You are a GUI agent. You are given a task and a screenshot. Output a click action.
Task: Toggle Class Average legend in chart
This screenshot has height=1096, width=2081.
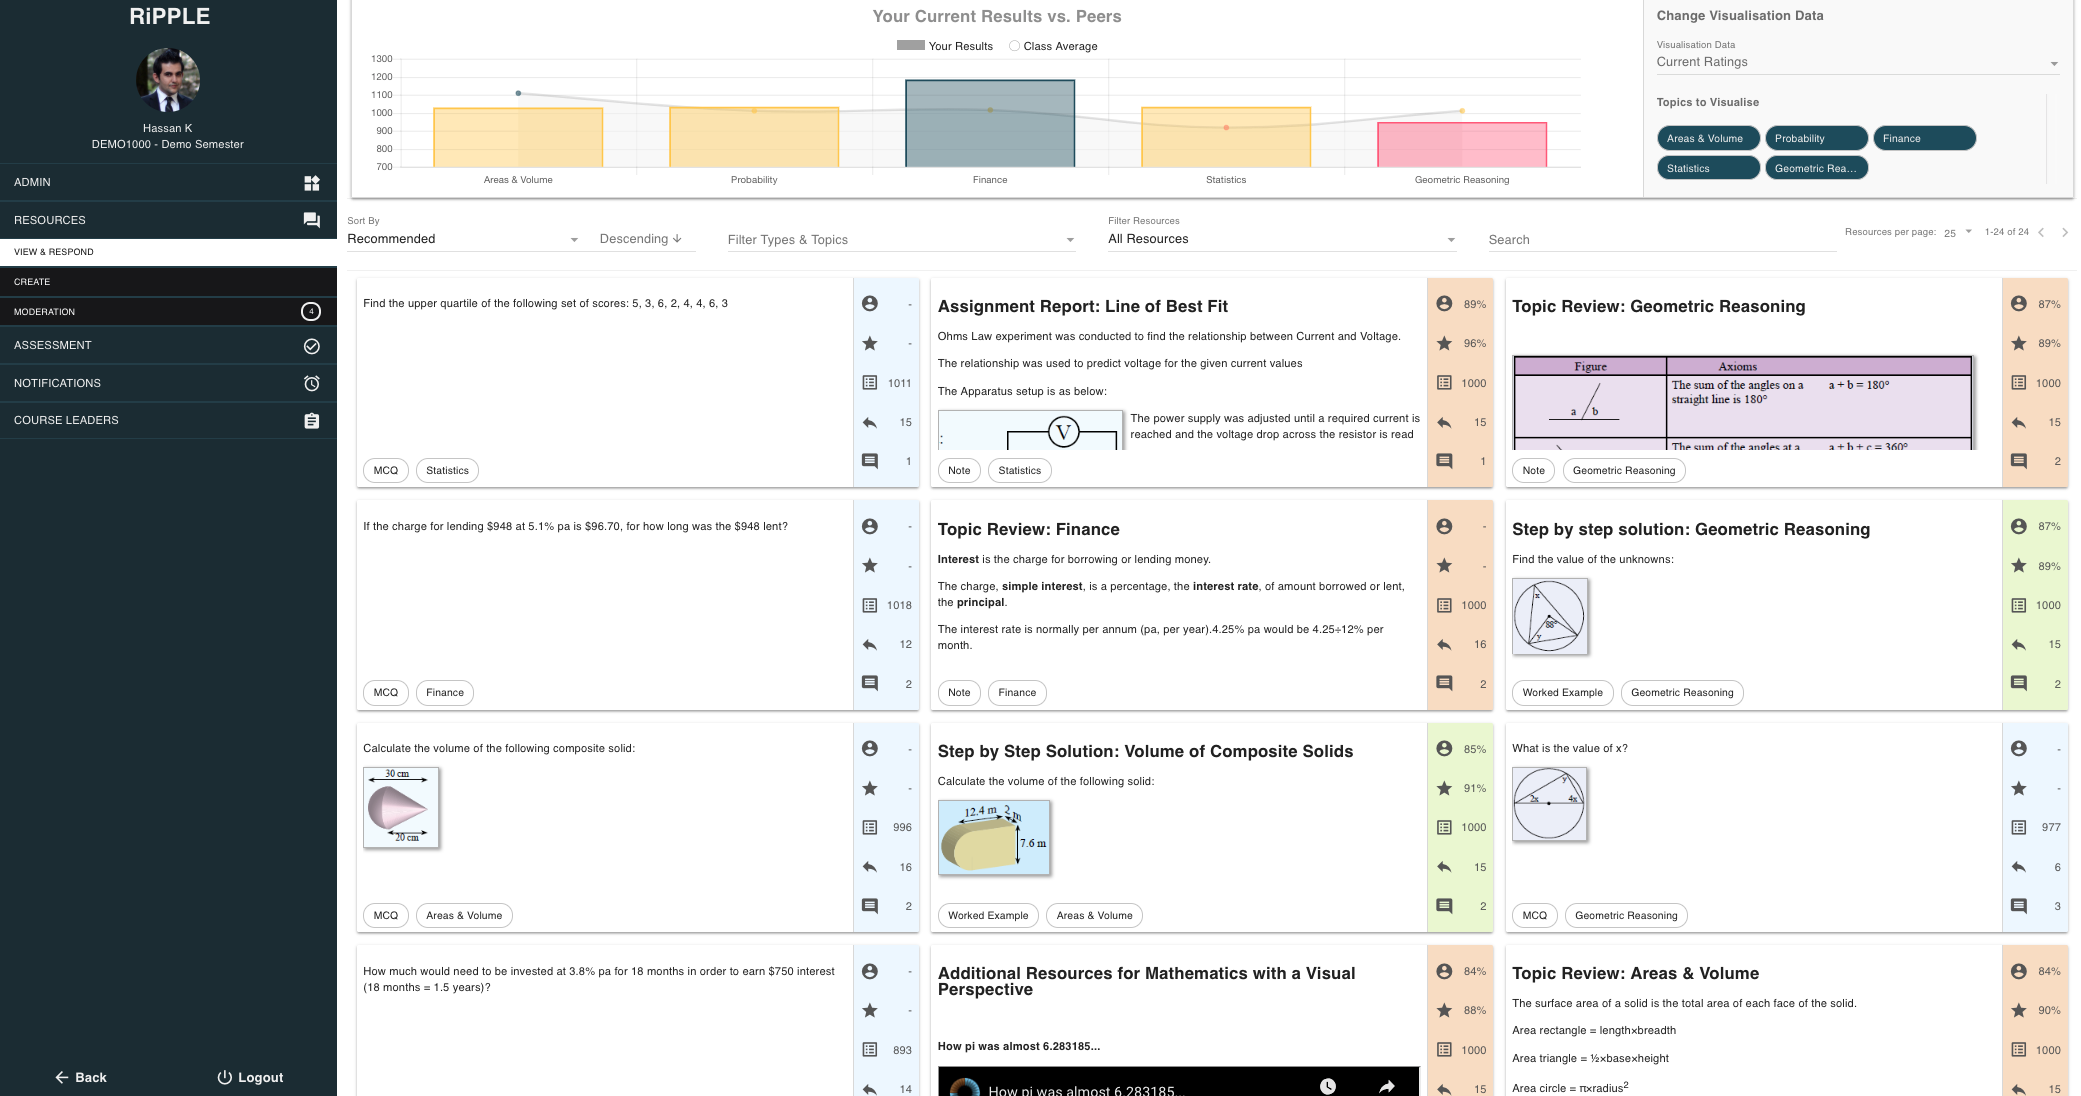[1053, 46]
